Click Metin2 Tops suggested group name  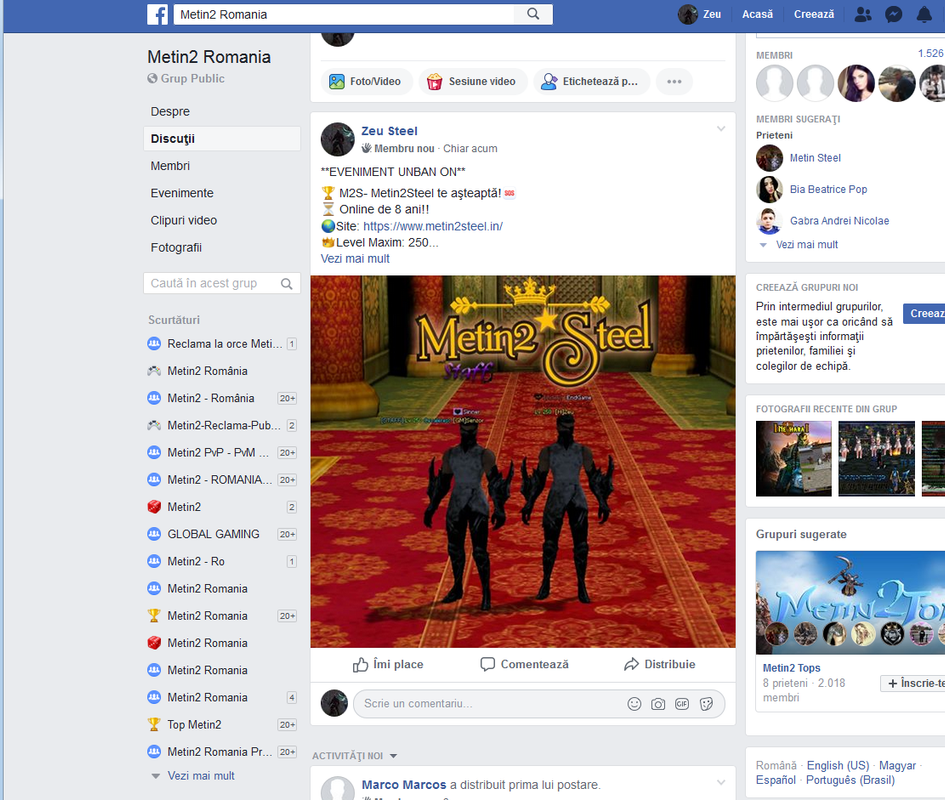791,668
